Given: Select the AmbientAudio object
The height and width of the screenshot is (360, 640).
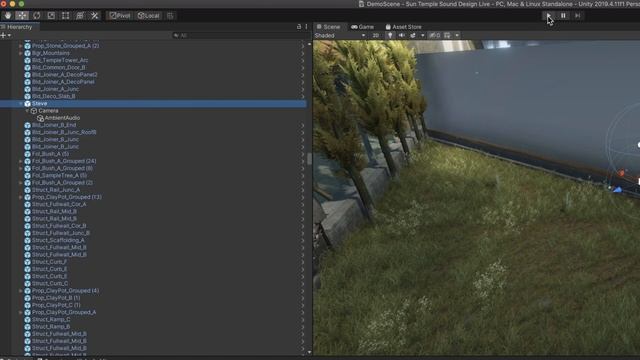Looking at the screenshot, I should [62, 118].
